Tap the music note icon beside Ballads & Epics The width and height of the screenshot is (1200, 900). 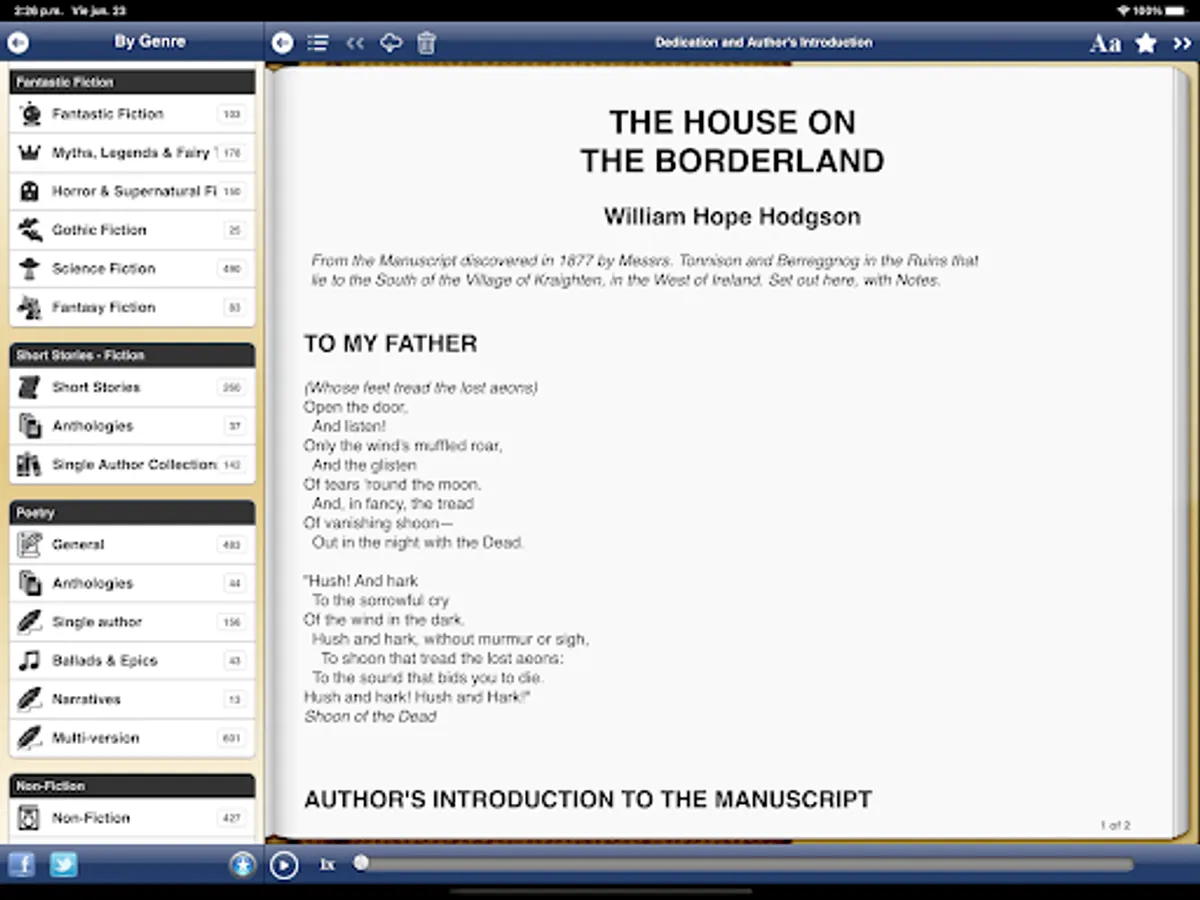click(30, 661)
